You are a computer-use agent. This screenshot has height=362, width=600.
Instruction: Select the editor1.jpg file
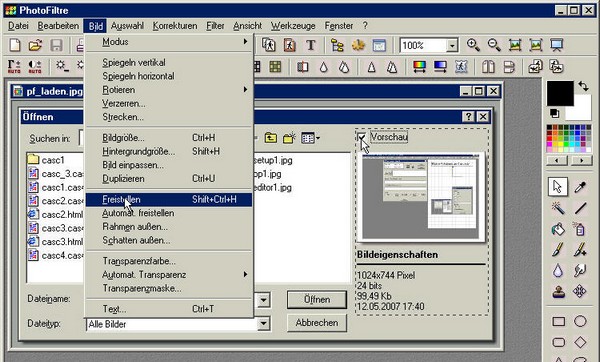coord(272,188)
